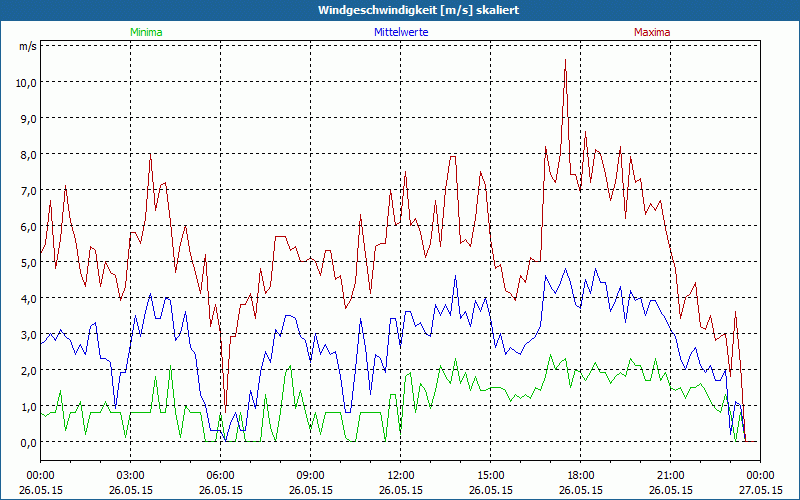The height and width of the screenshot is (500, 800).
Task: Click the '21:00' time axis label
Action: pos(670,476)
